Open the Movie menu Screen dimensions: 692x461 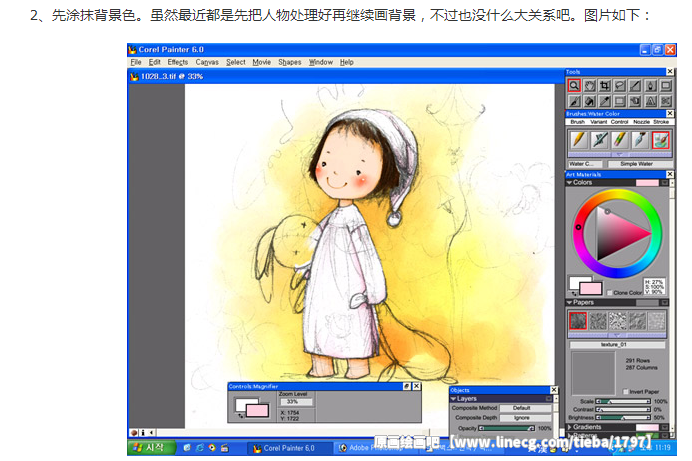tap(262, 62)
